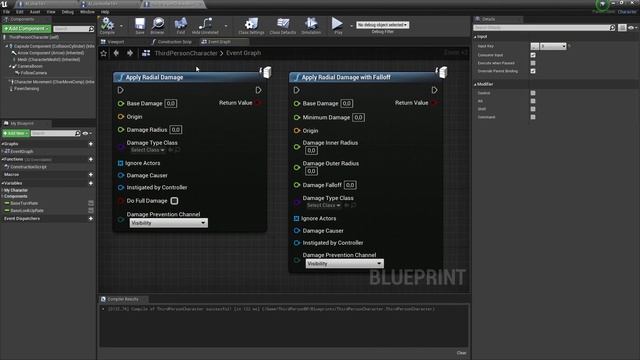Click the Unreal Engine logo icon
Screen dimensions: 640x360
coord(4,4)
